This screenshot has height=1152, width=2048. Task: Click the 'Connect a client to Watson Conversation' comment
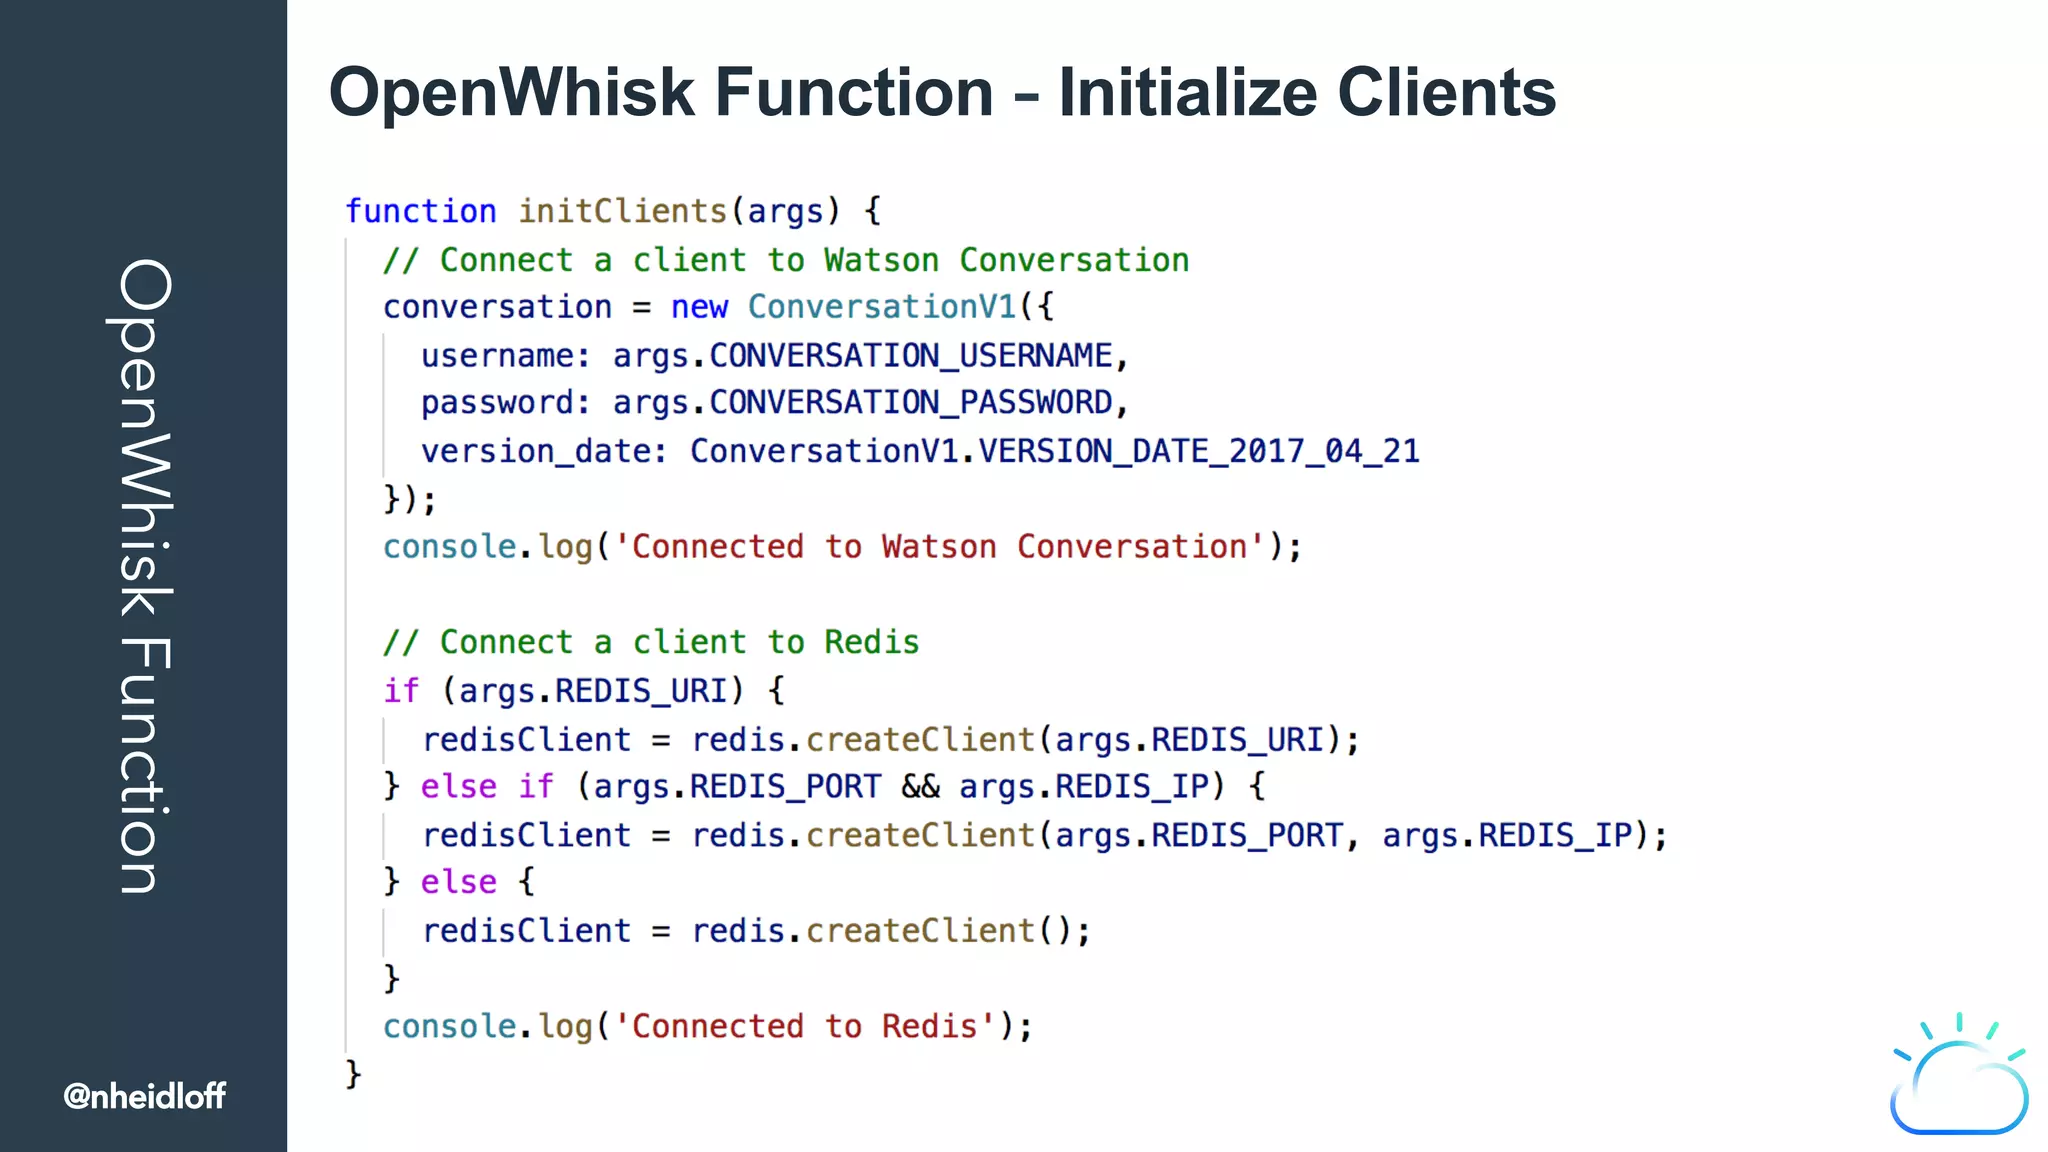tap(786, 260)
